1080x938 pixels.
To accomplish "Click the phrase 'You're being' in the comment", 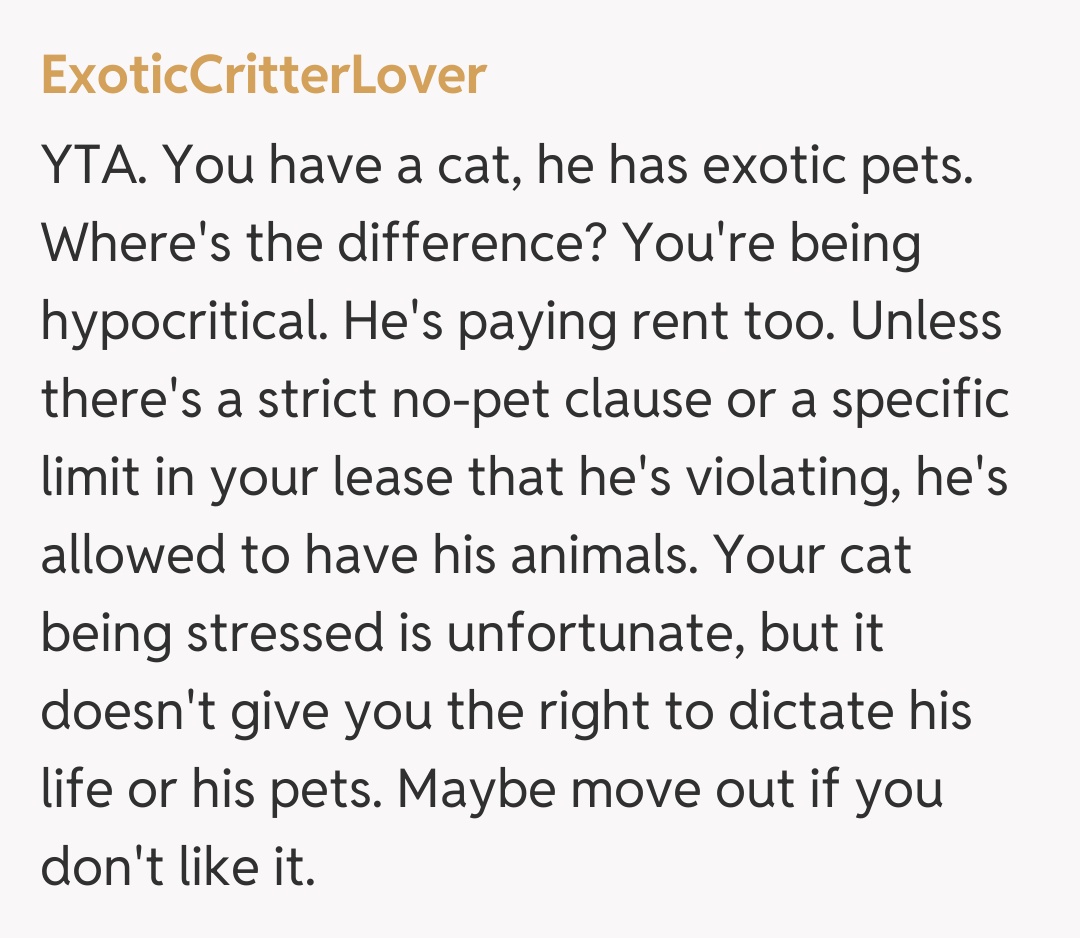I will [x=771, y=243].
